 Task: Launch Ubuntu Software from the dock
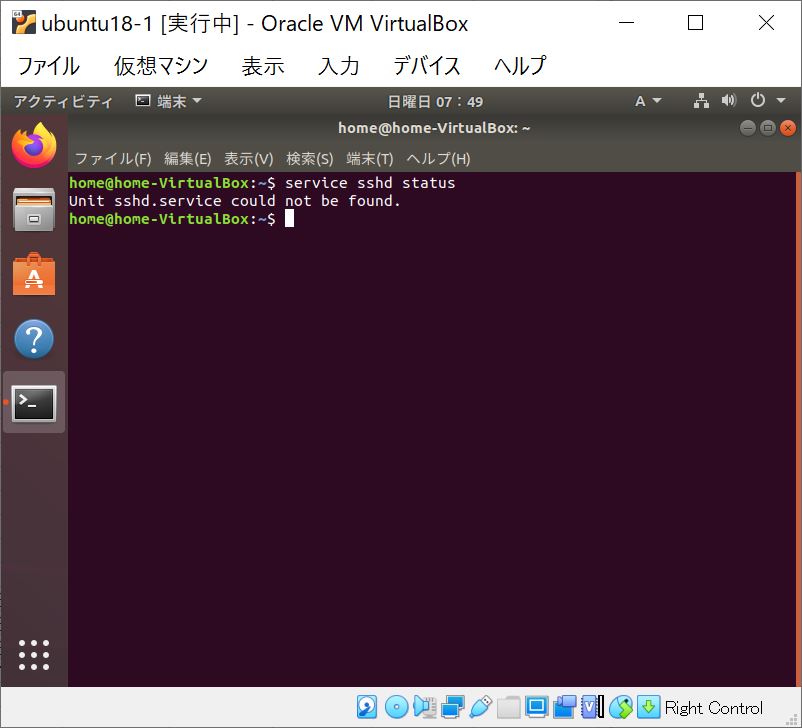[34, 276]
